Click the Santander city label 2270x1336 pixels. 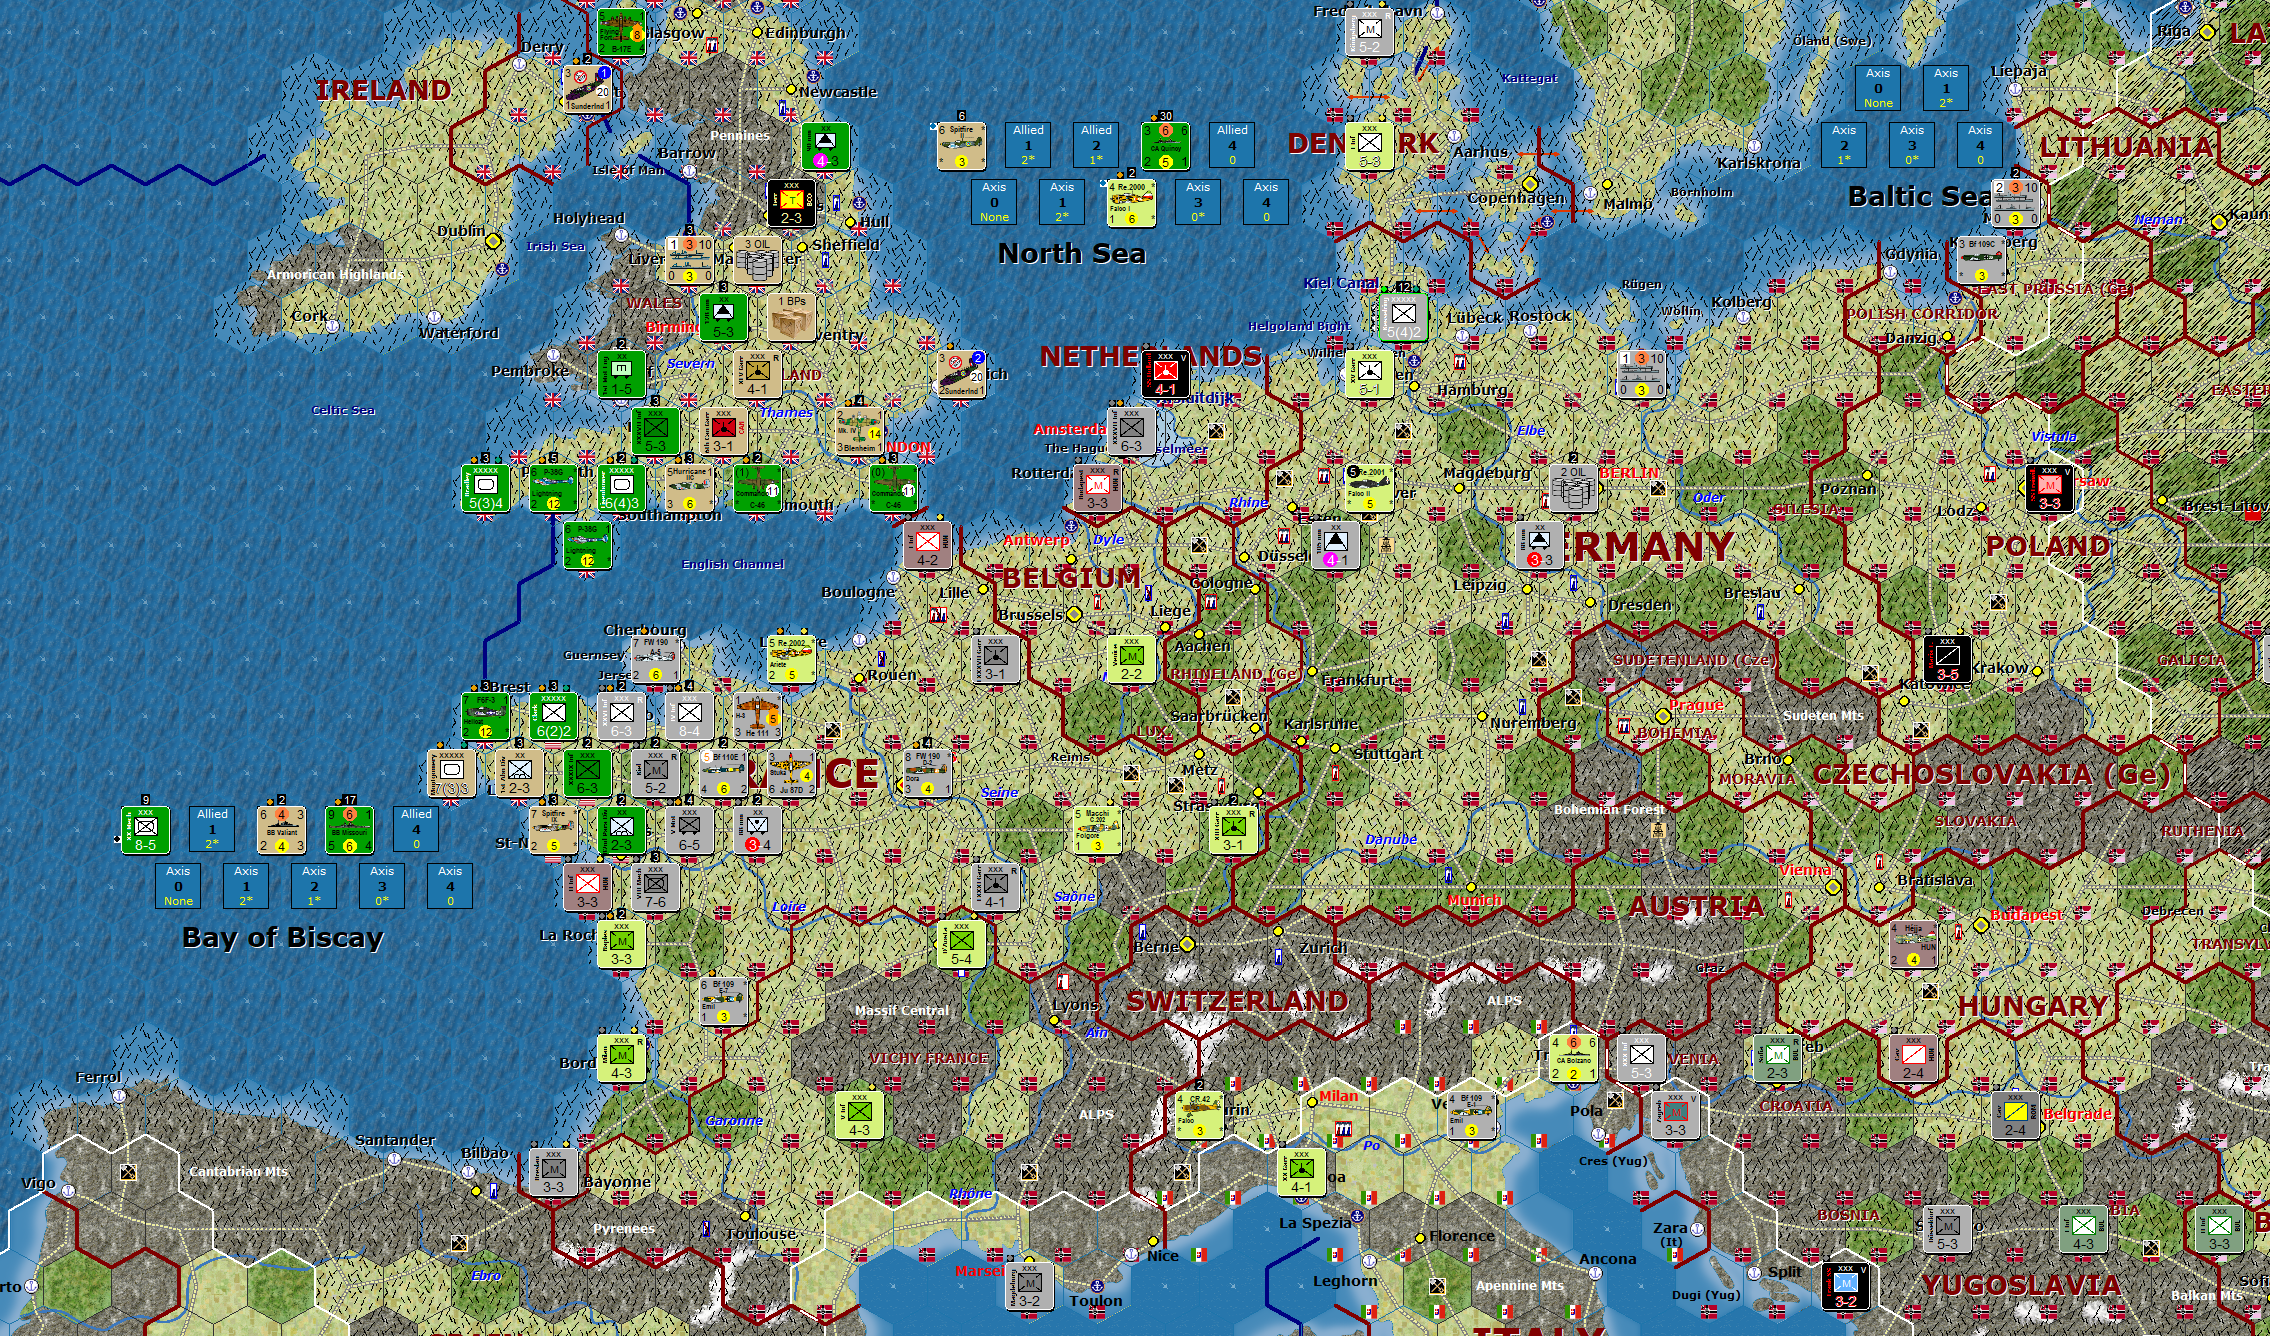[395, 1140]
